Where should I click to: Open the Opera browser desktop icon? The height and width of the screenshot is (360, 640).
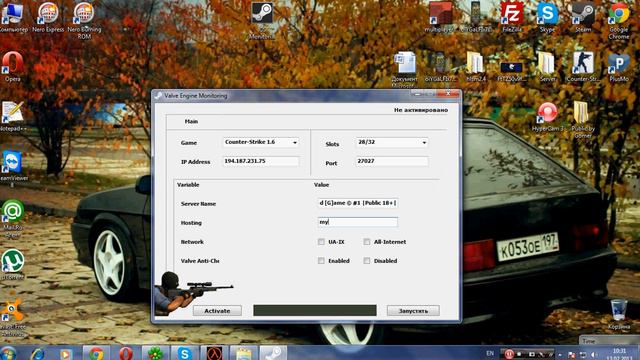click(13, 67)
